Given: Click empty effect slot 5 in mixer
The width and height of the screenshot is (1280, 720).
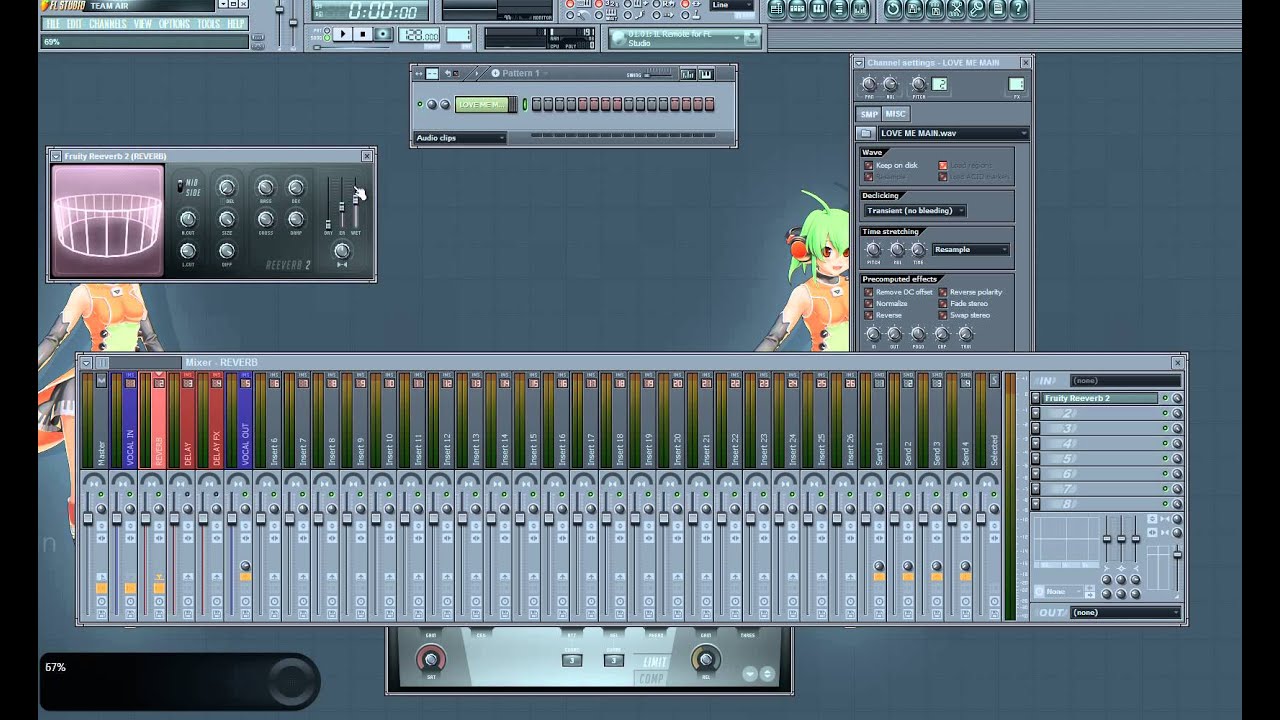Looking at the screenshot, I should click(1099, 458).
